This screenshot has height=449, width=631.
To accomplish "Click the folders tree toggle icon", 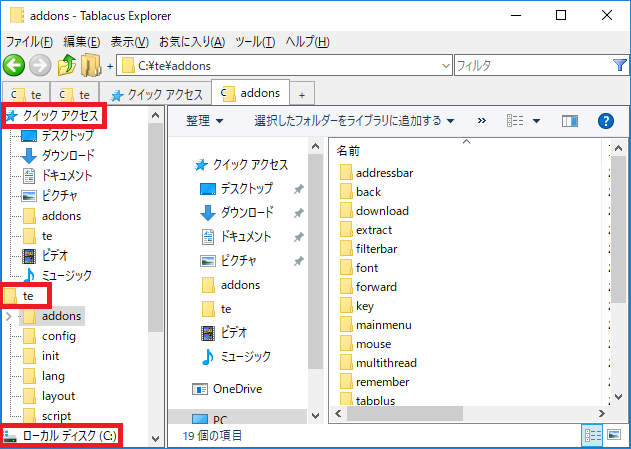I will click(x=91, y=65).
